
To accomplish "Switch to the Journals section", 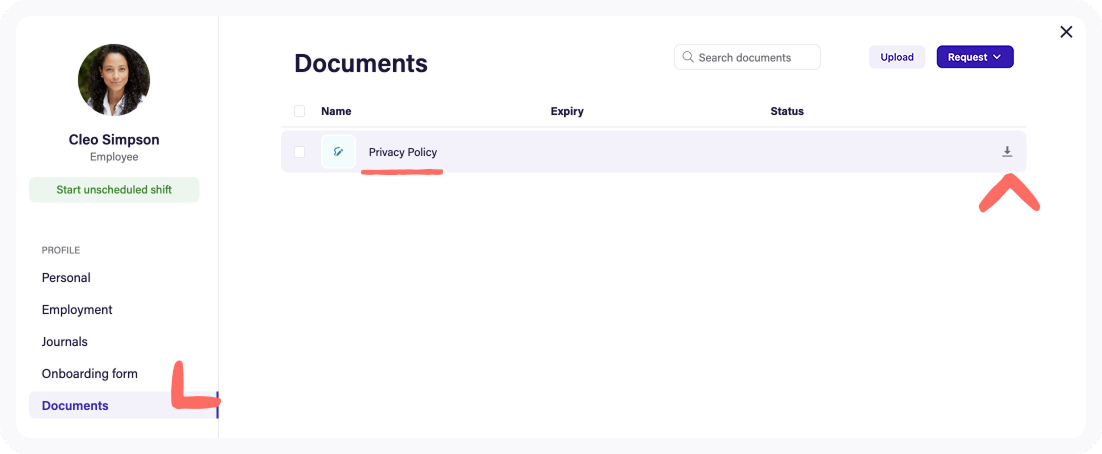I will click(x=65, y=342).
